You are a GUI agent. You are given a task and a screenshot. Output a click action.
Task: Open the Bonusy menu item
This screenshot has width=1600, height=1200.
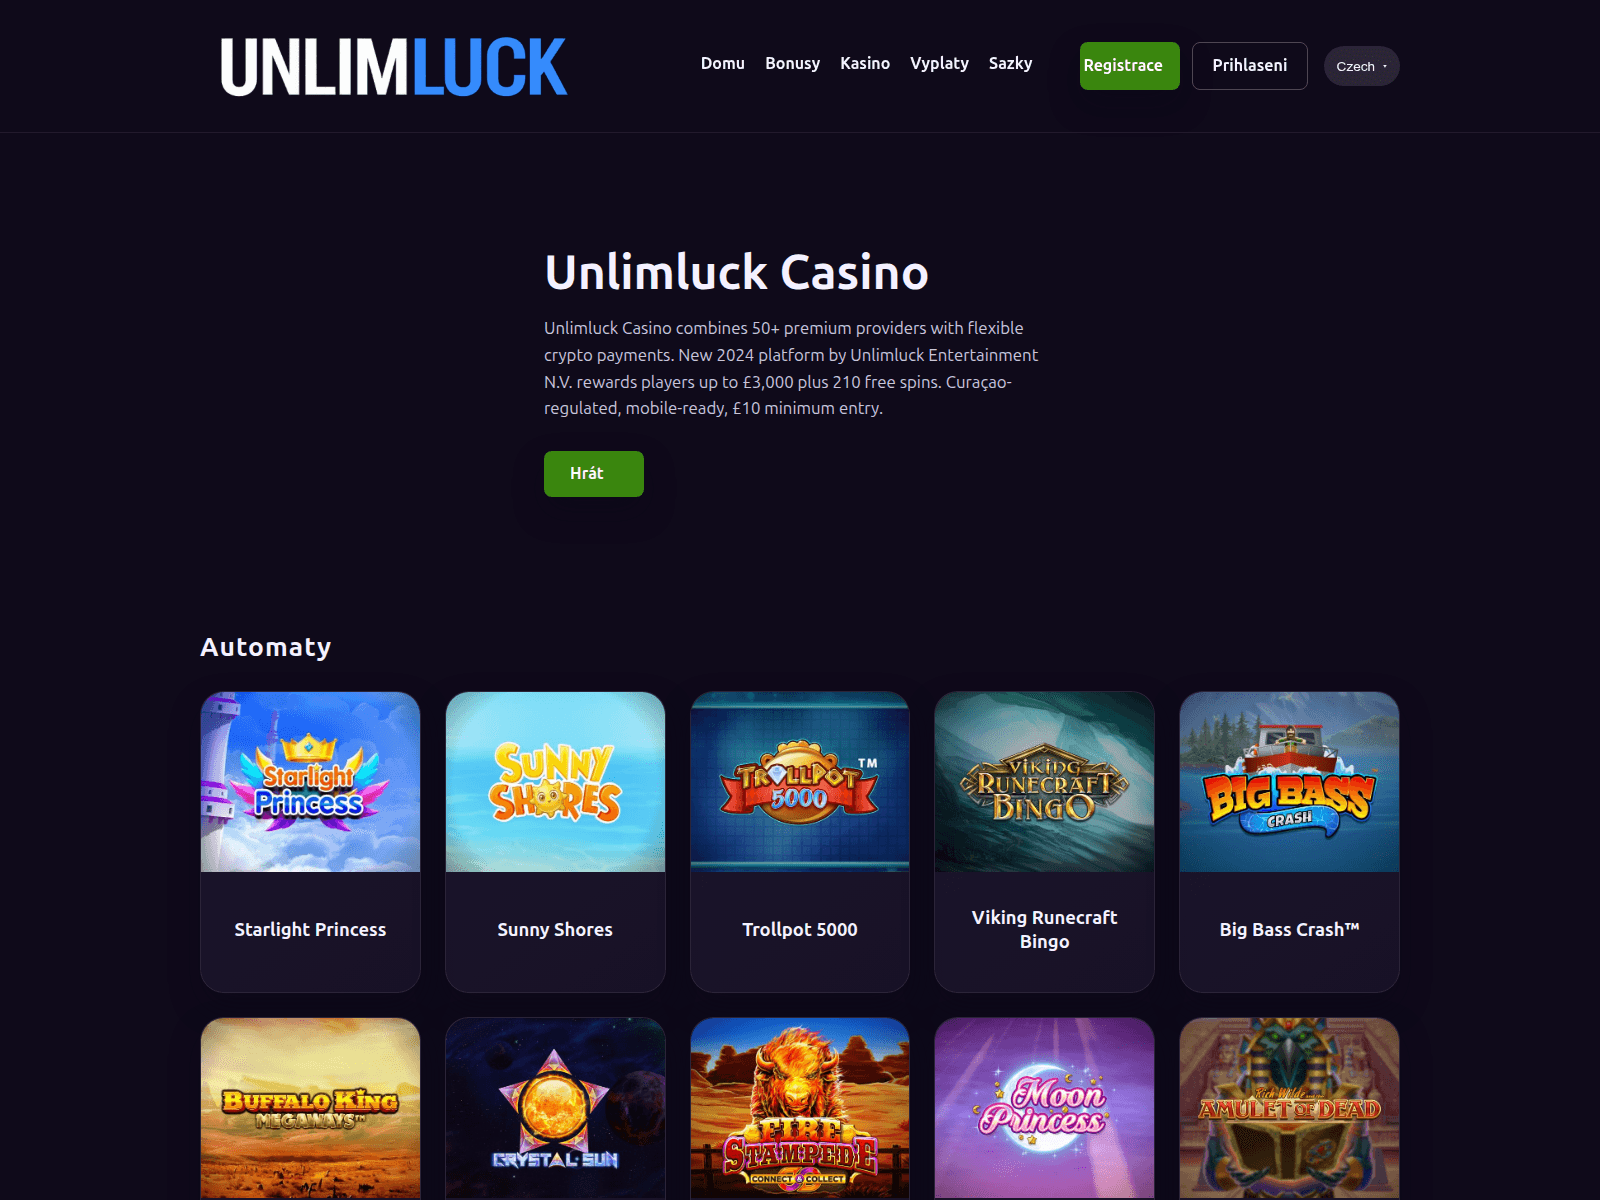pyautogui.click(x=792, y=63)
